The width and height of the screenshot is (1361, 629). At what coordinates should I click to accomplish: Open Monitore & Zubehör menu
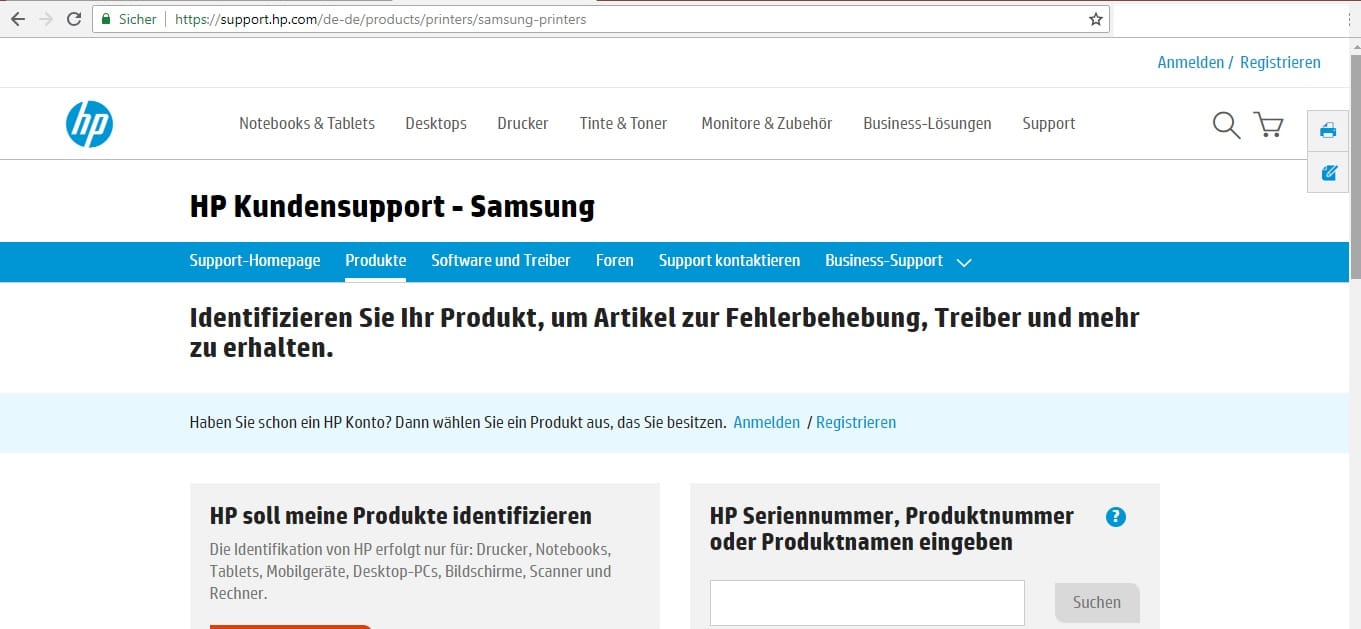coord(767,123)
